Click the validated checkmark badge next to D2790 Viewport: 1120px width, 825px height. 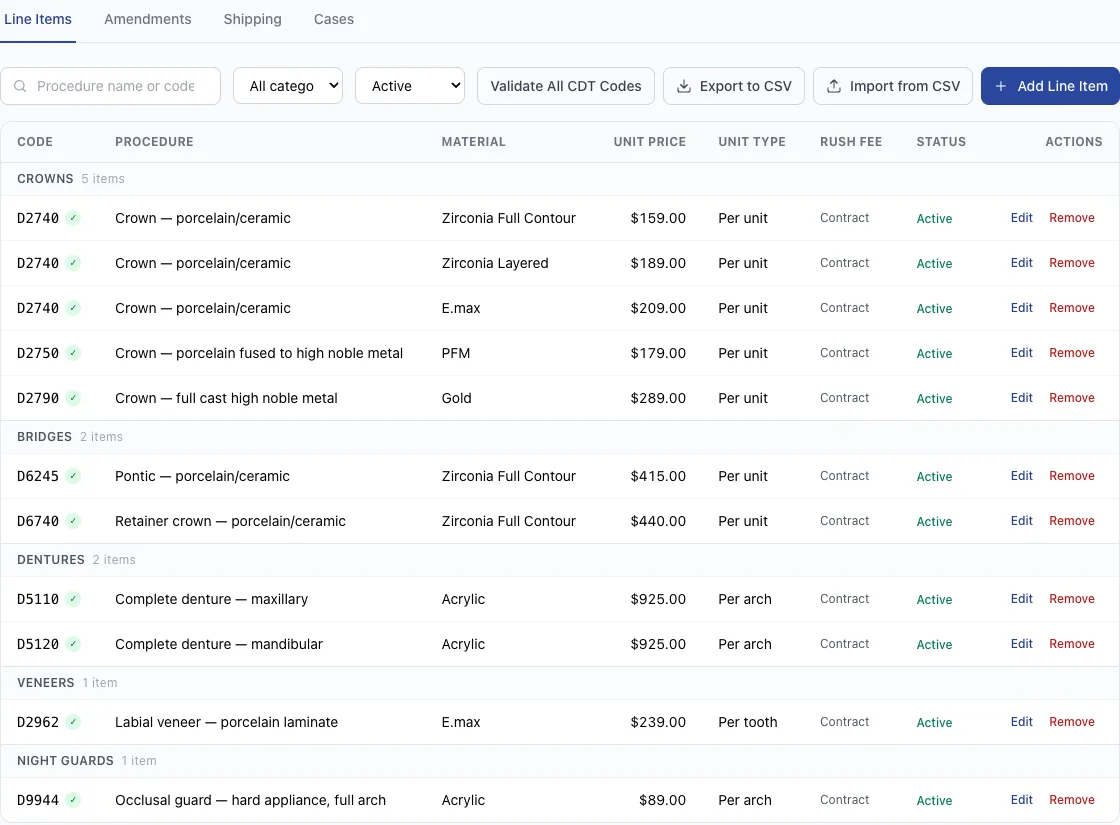73,398
